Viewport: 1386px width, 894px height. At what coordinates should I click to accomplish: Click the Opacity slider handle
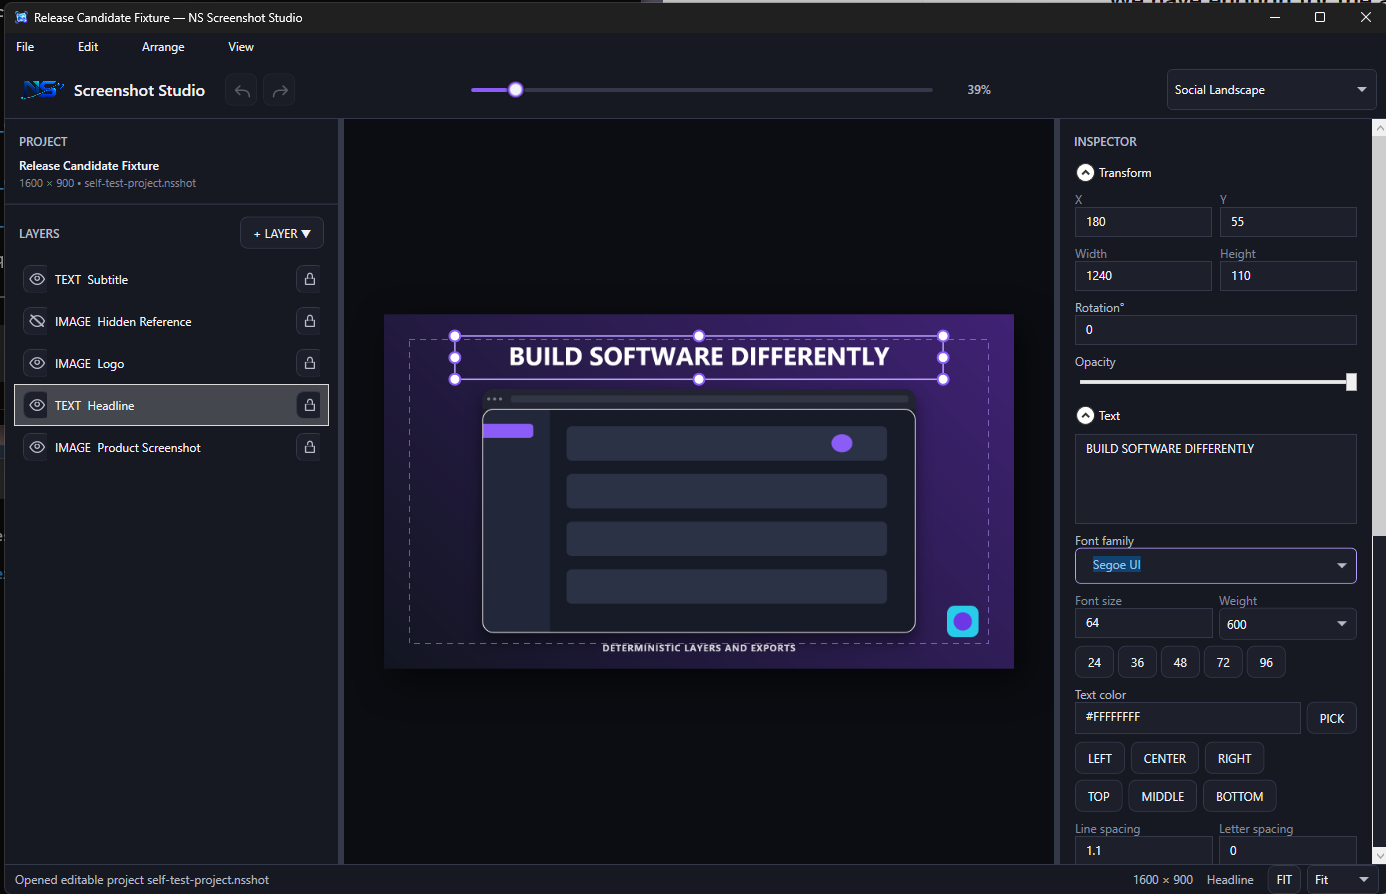1352,382
